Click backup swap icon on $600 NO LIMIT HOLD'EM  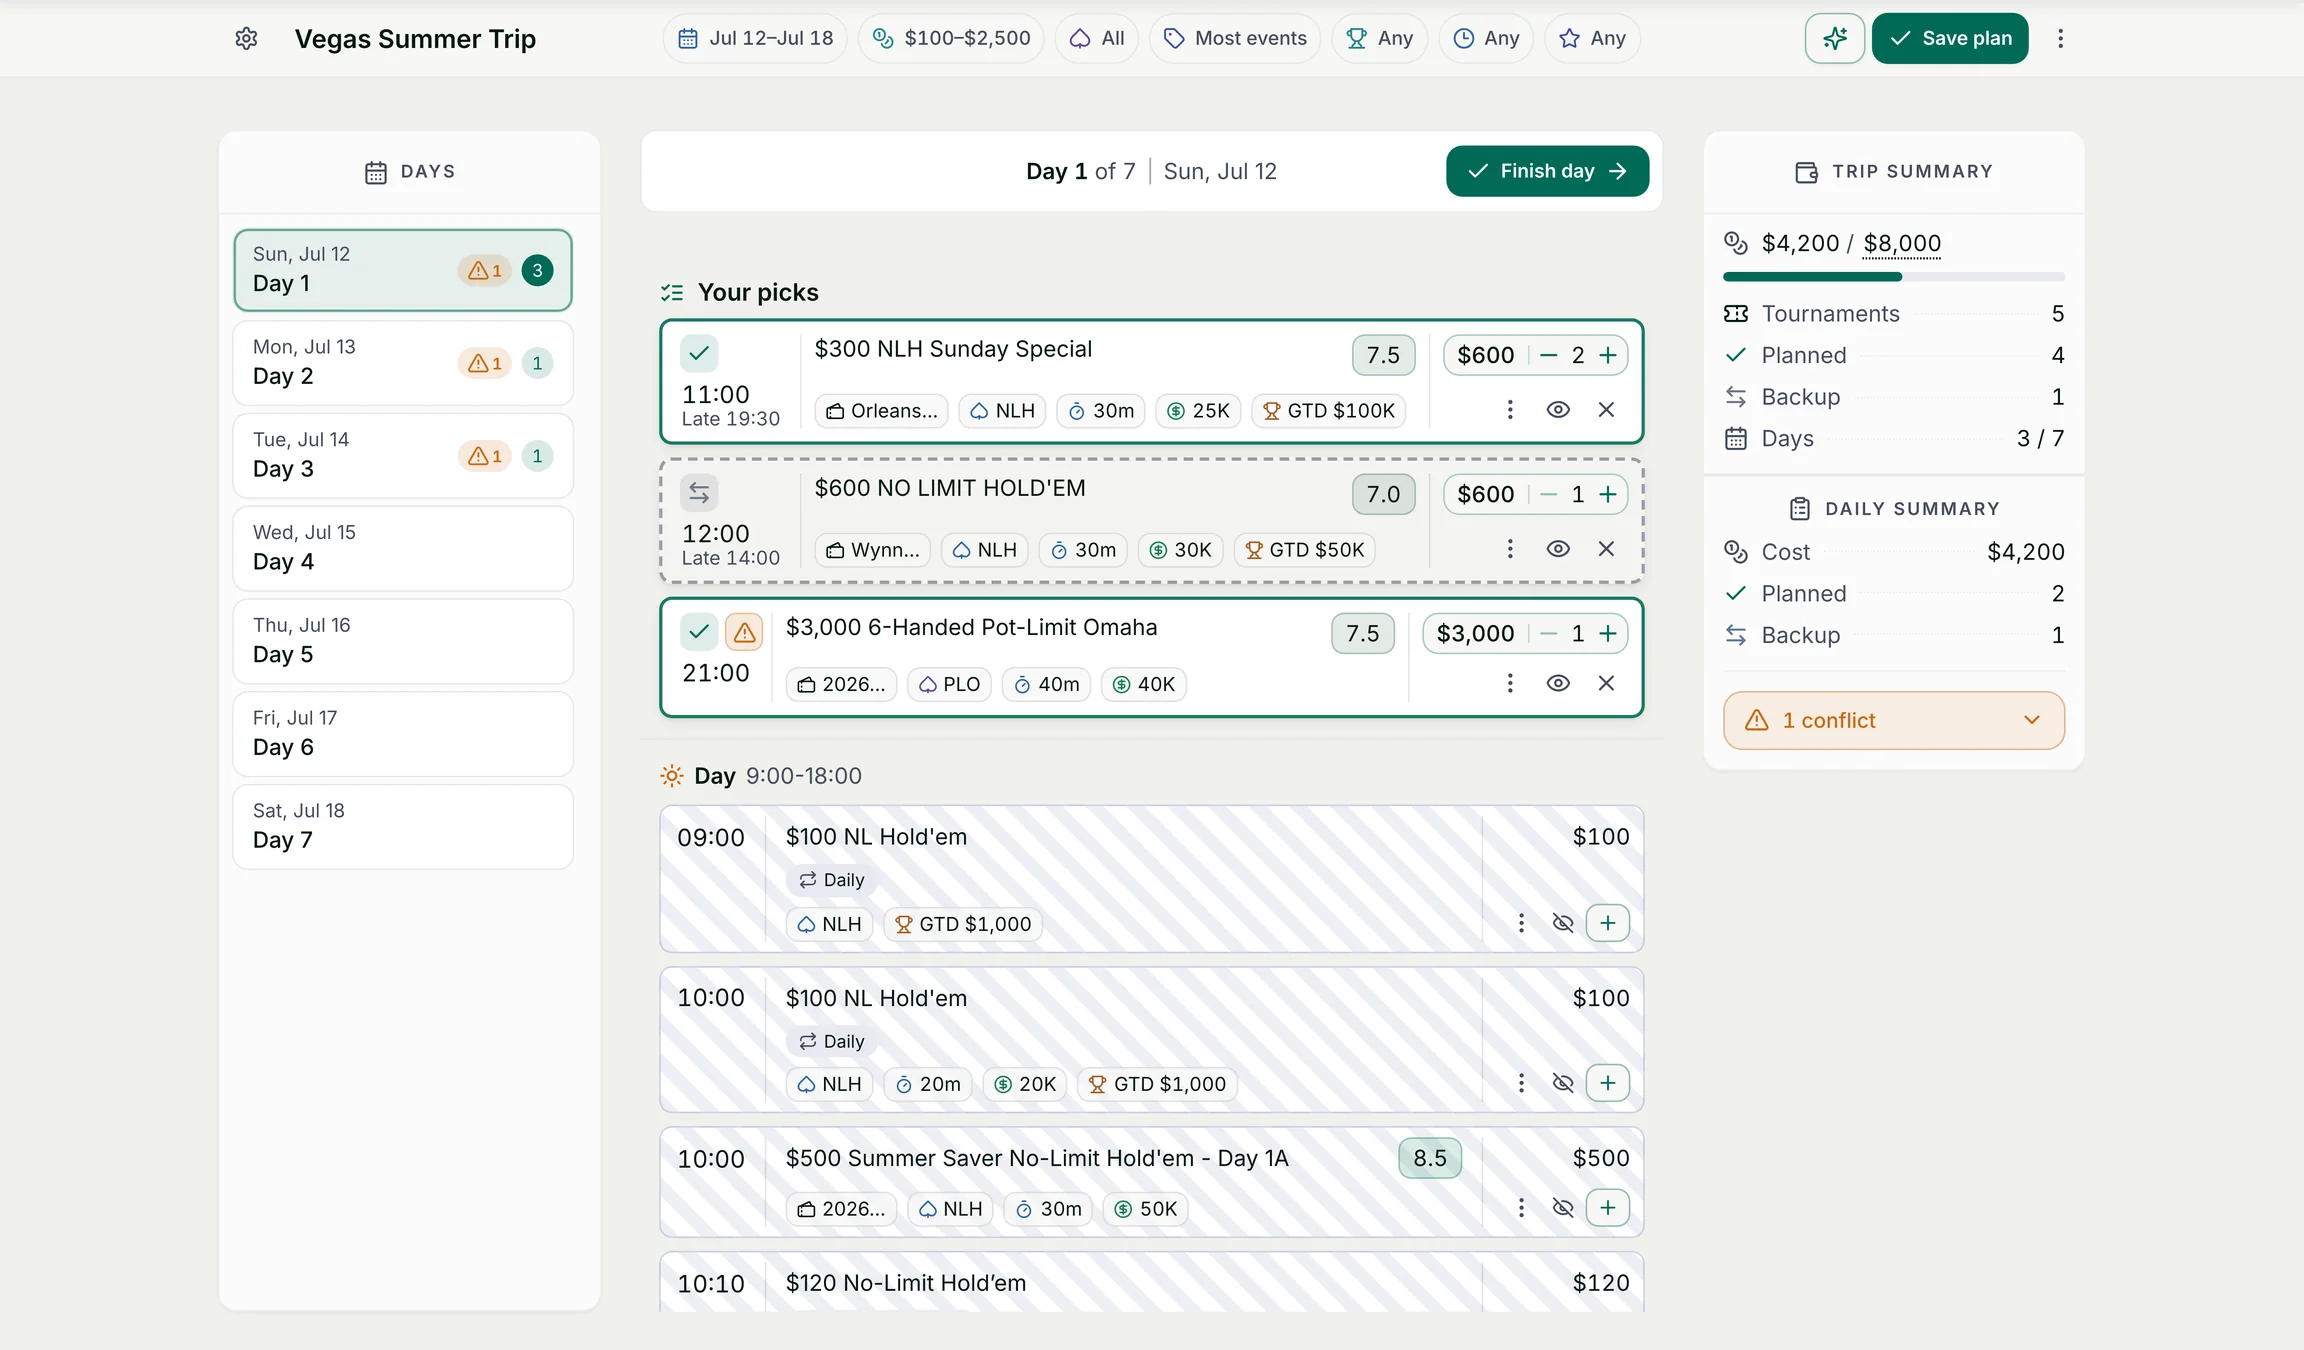[699, 493]
